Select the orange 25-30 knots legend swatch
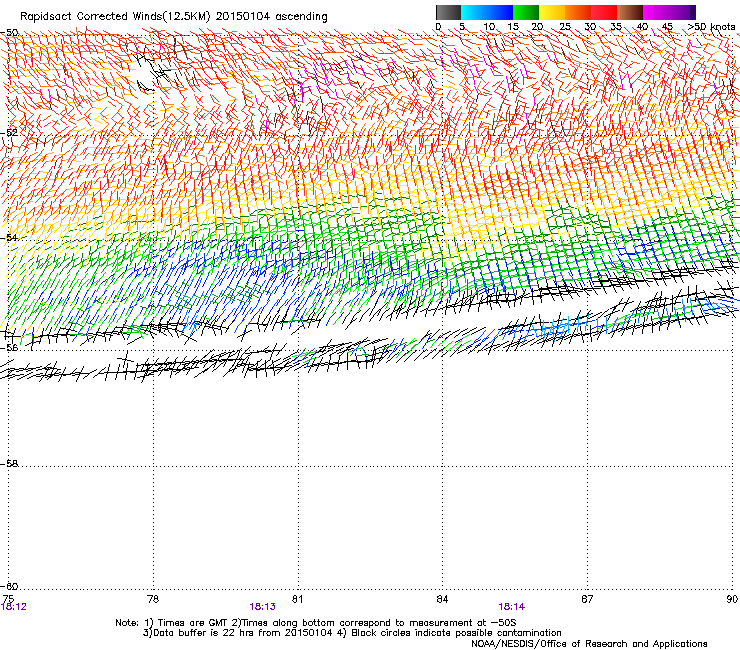Screen dimensions: 740x650 tap(578, 12)
